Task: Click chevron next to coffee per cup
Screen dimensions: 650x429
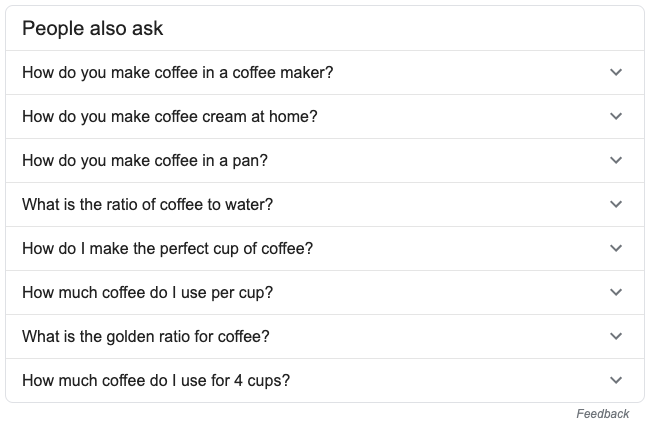Action: point(616,293)
